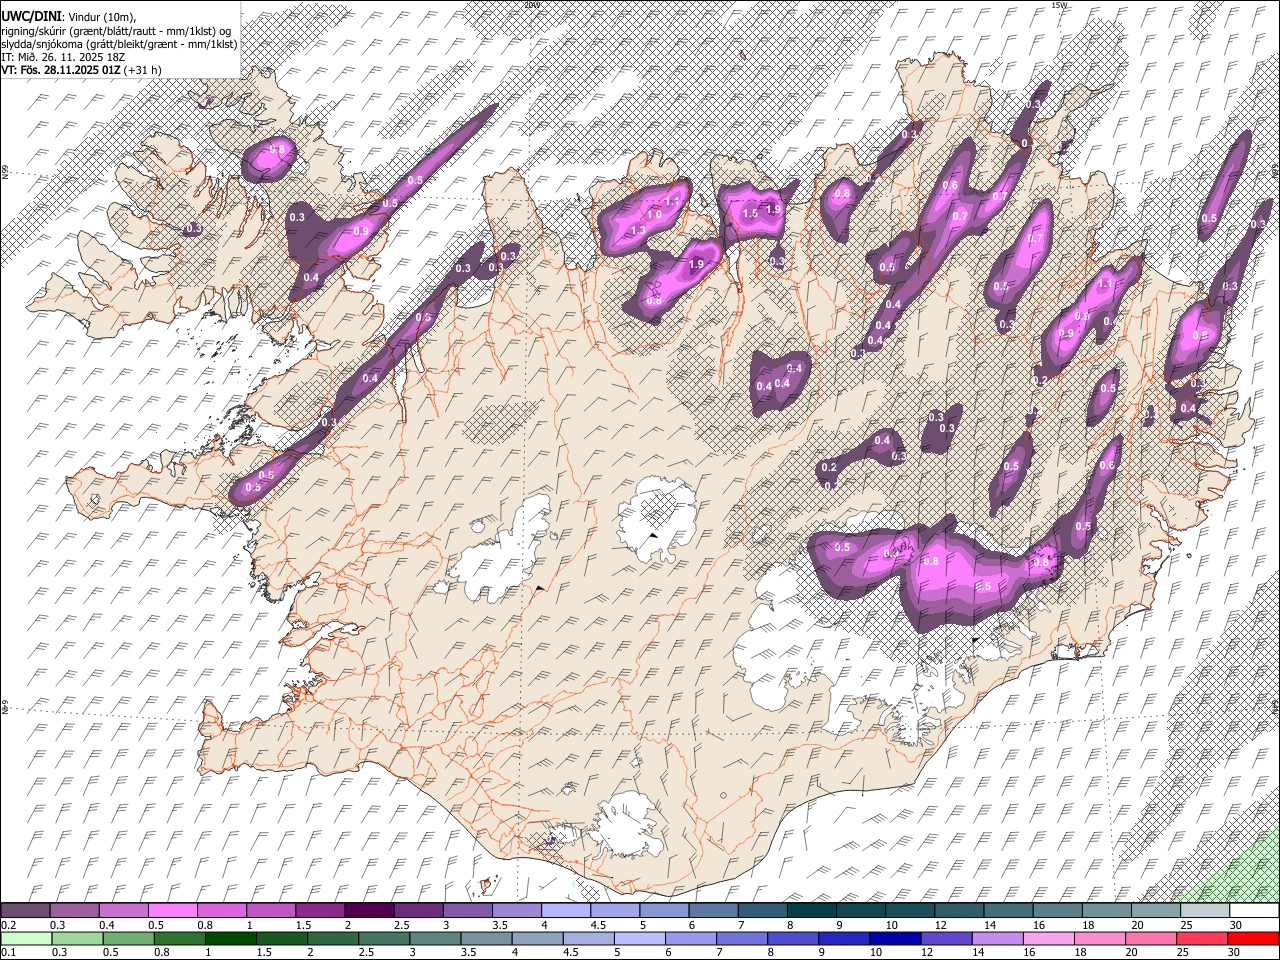Select lower scale swatch between 2 and 2.5
The height and width of the screenshot is (960, 1280).
coord(334,939)
